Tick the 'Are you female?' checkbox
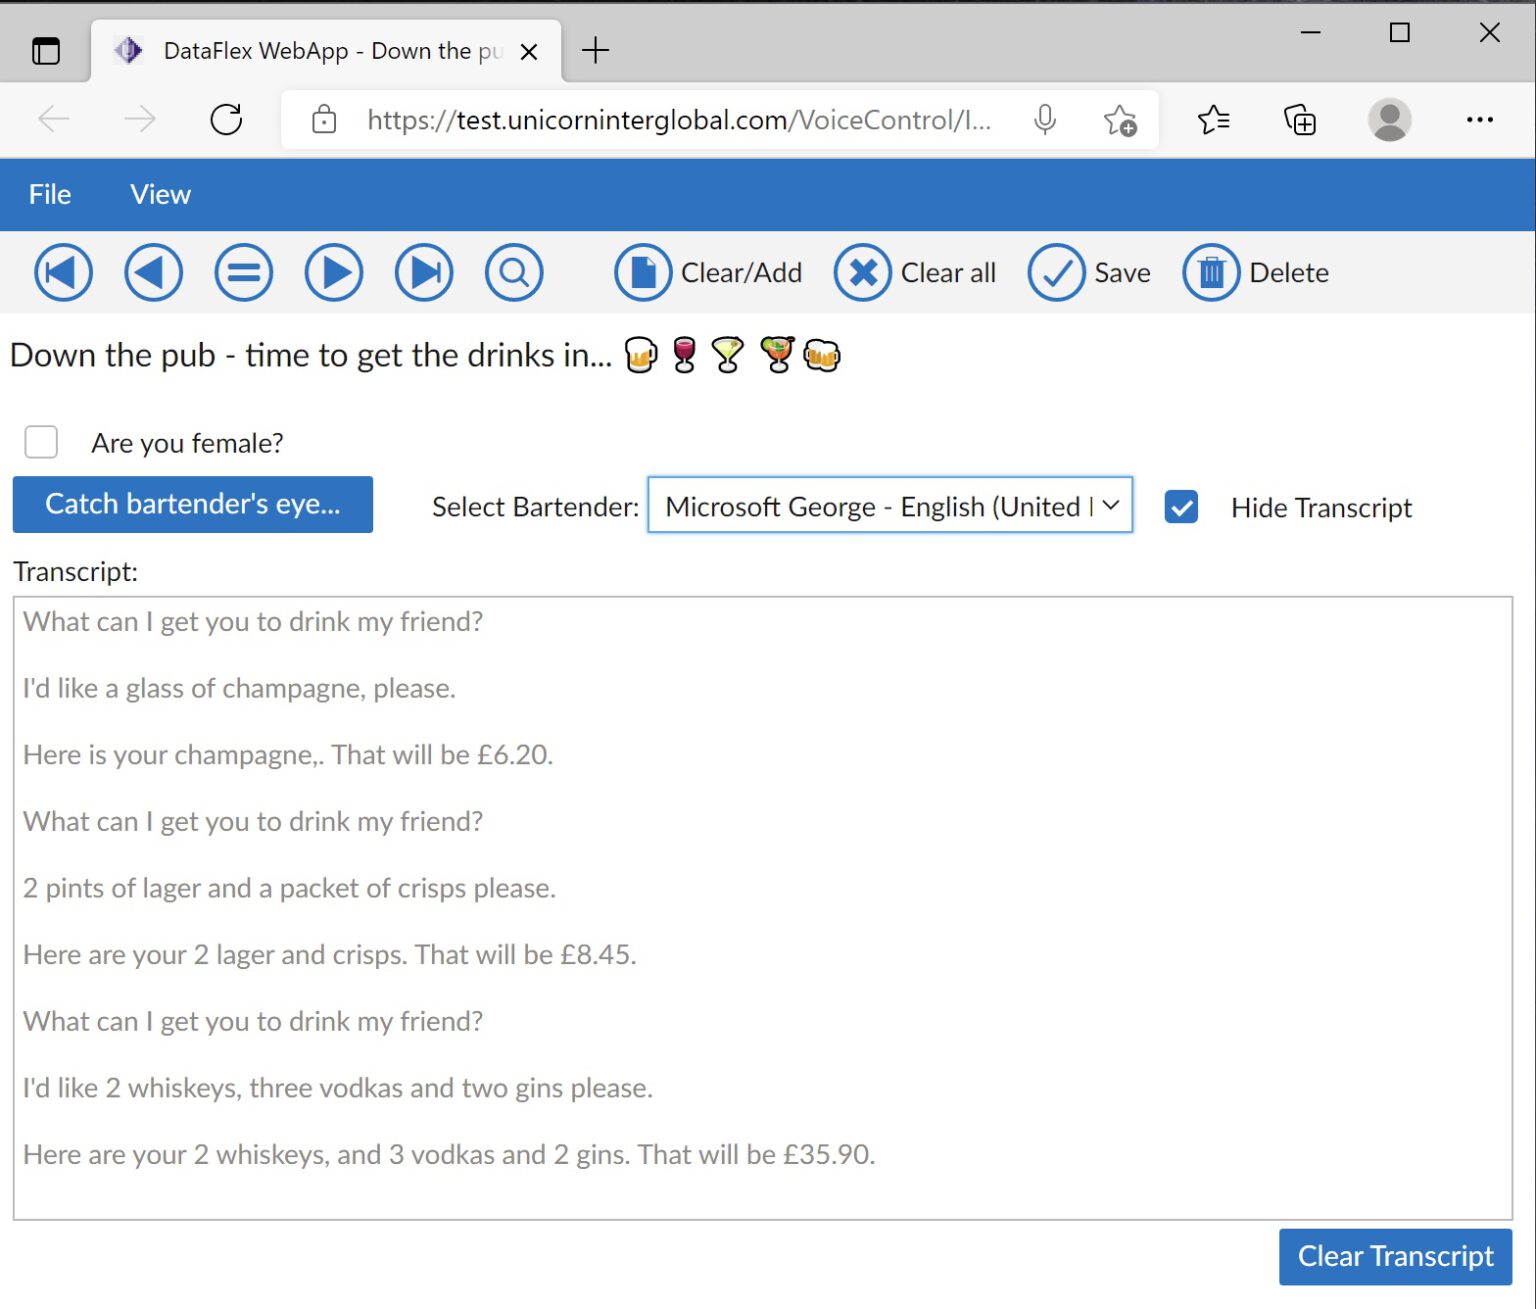The image size is (1536, 1309). [41, 442]
